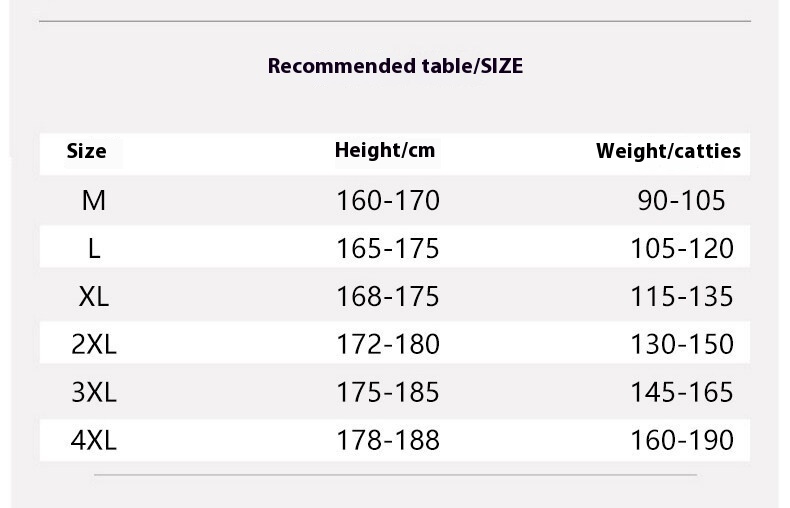790x508 pixels.
Task: Click the Size column header
Action: click(86, 152)
